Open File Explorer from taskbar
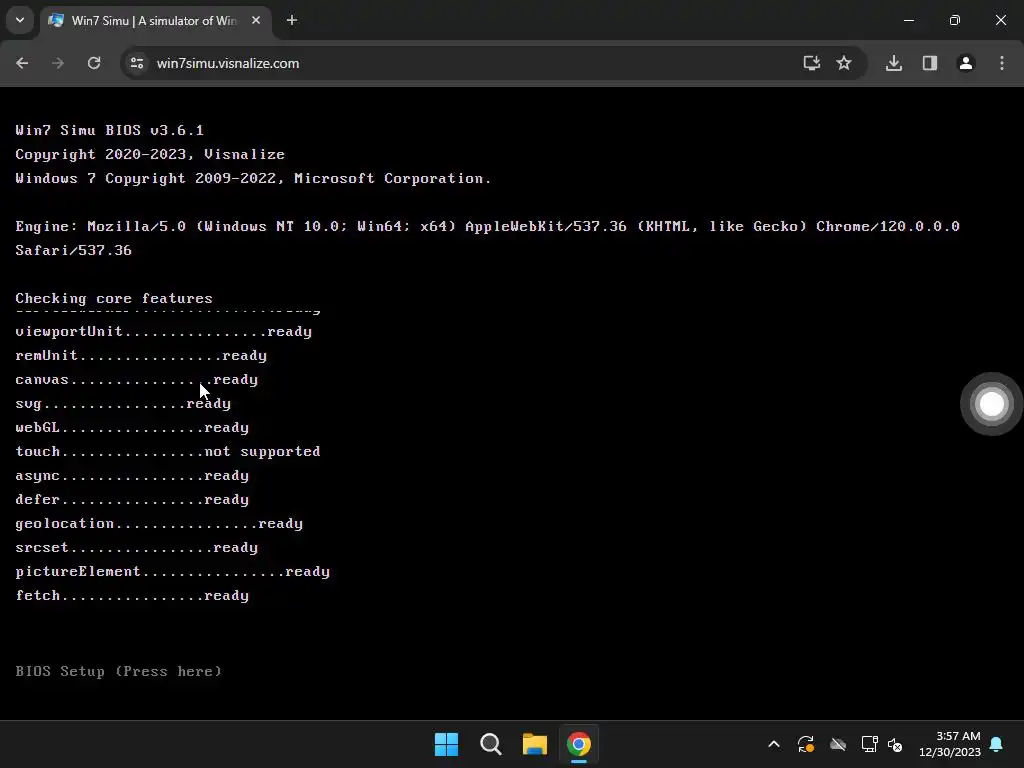The width and height of the screenshot is (1024, 768). pyautogui.click(x=535, y=744)
